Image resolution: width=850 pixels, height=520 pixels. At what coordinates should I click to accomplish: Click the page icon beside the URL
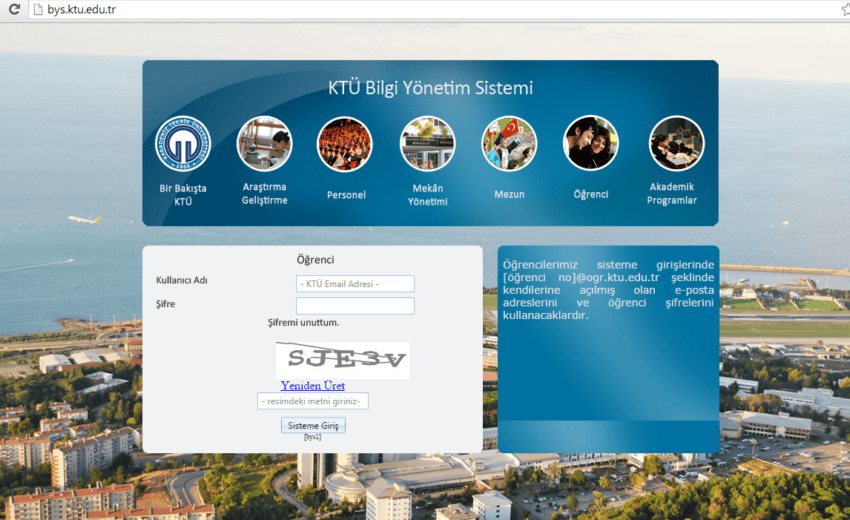pyautogui.click(x=35, y=10)
